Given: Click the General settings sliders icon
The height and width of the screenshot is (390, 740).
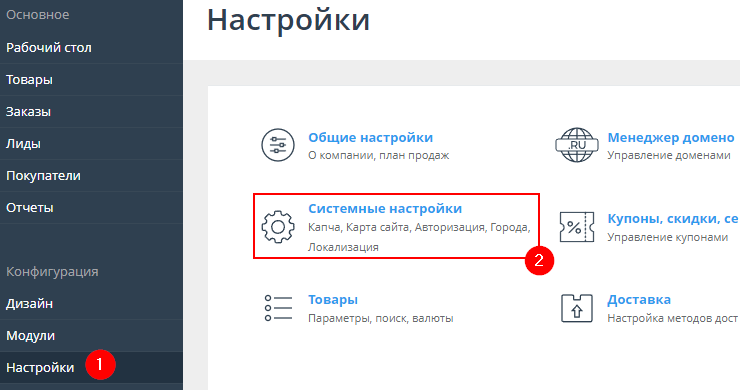Looking at the screenshot, I should point(278,145).
